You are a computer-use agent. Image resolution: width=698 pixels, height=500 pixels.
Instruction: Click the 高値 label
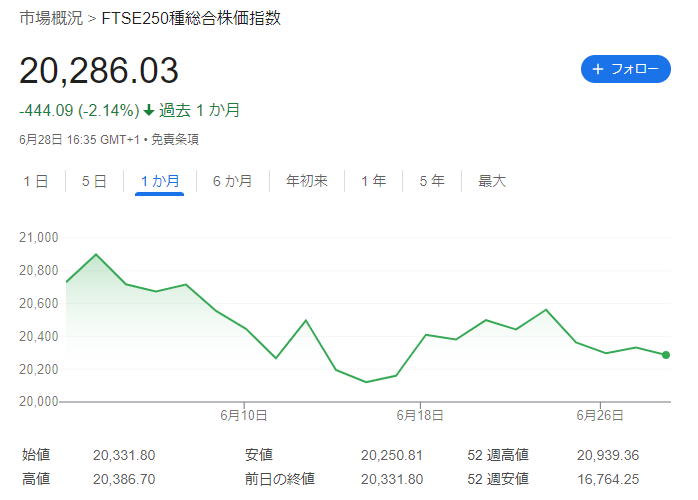click(36, 479)
